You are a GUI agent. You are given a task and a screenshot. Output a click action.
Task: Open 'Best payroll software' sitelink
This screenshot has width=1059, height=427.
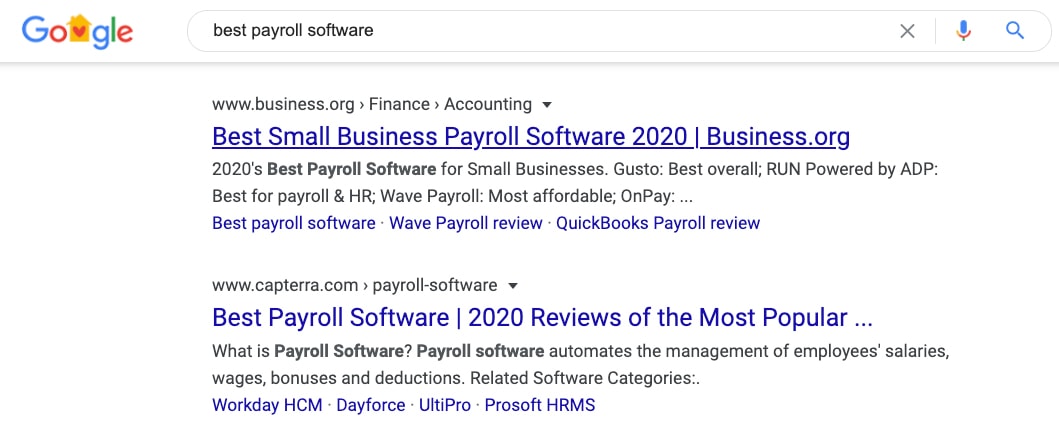(294, 223)
